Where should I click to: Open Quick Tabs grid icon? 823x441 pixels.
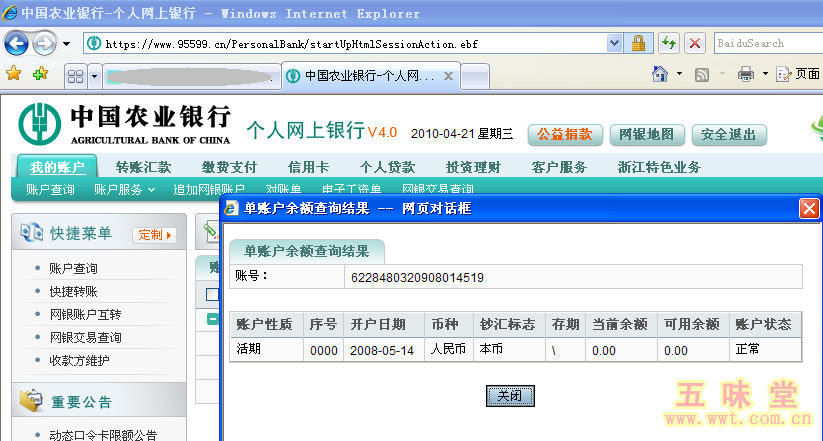point(75,76)
